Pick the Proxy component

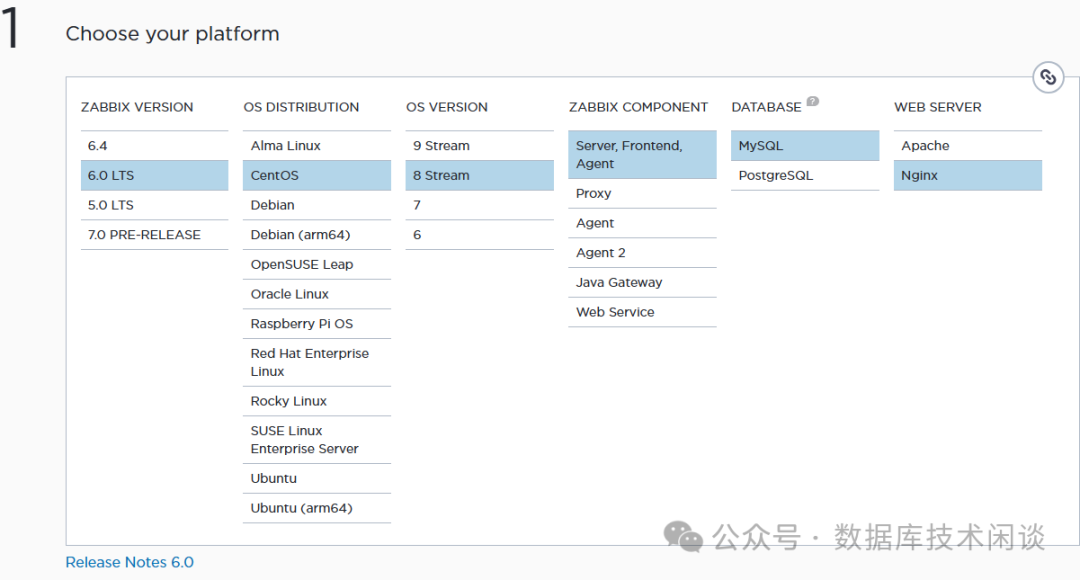point(642,194)
